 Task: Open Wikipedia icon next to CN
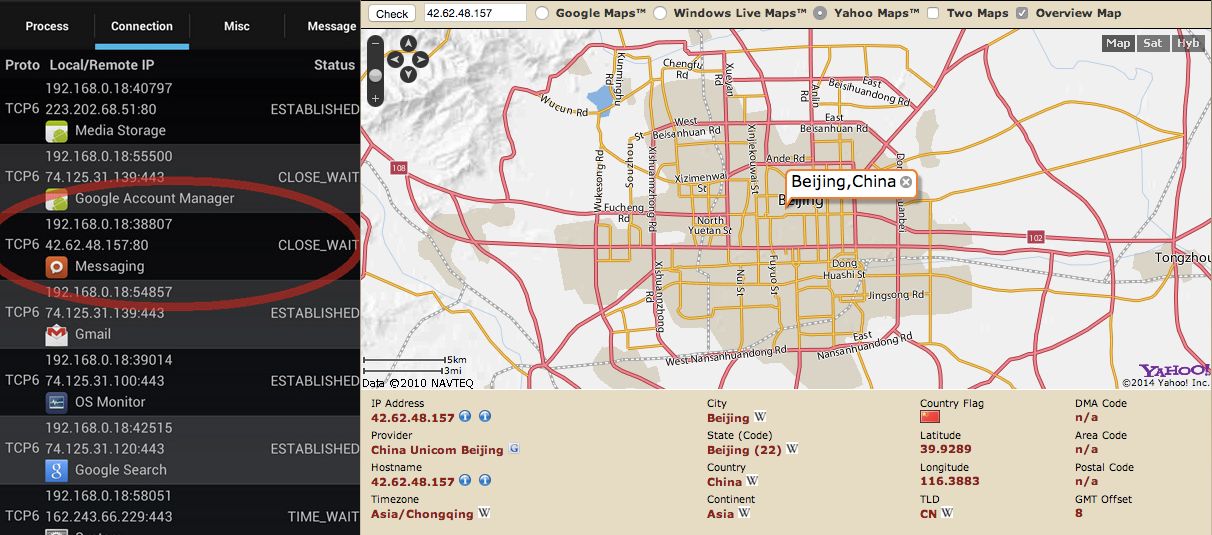click(x=947, y=514)
